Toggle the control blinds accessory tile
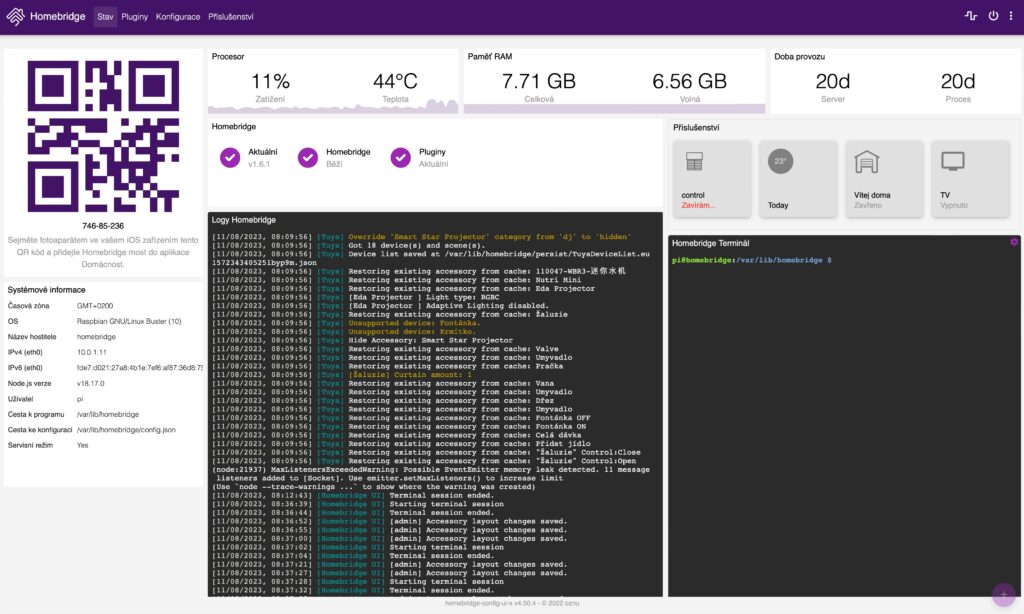This screenshot has width=1024, height=614. tap(711, 178)
